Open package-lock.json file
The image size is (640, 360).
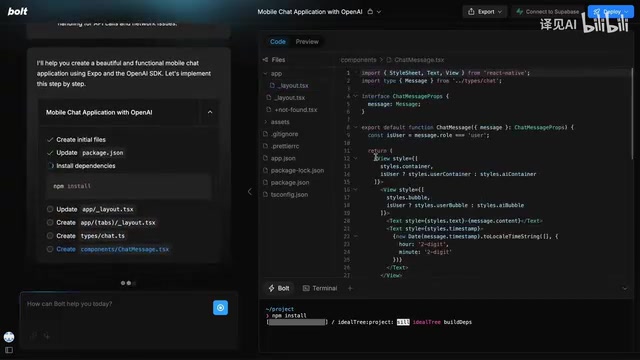297,170
